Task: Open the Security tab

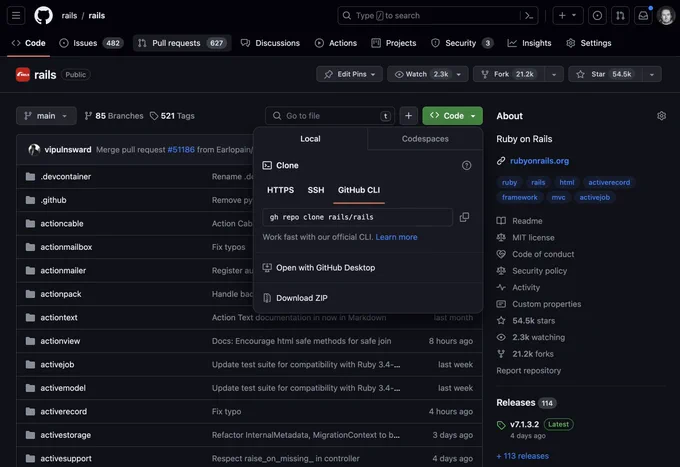Action: [x=462, y=43]
